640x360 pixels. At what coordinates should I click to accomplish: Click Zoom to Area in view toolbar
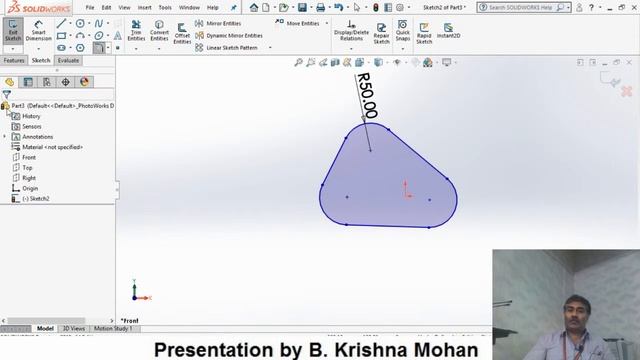311,62
